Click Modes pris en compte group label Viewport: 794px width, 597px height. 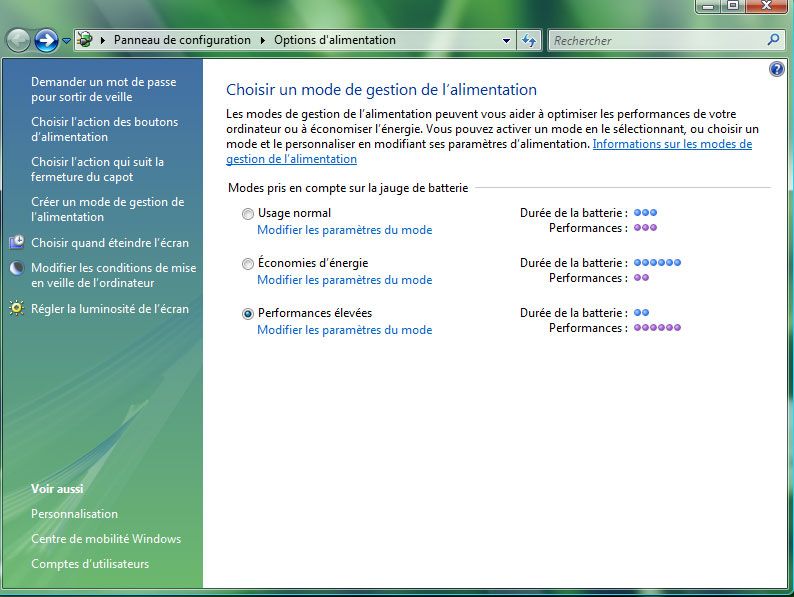click(348, 188)
